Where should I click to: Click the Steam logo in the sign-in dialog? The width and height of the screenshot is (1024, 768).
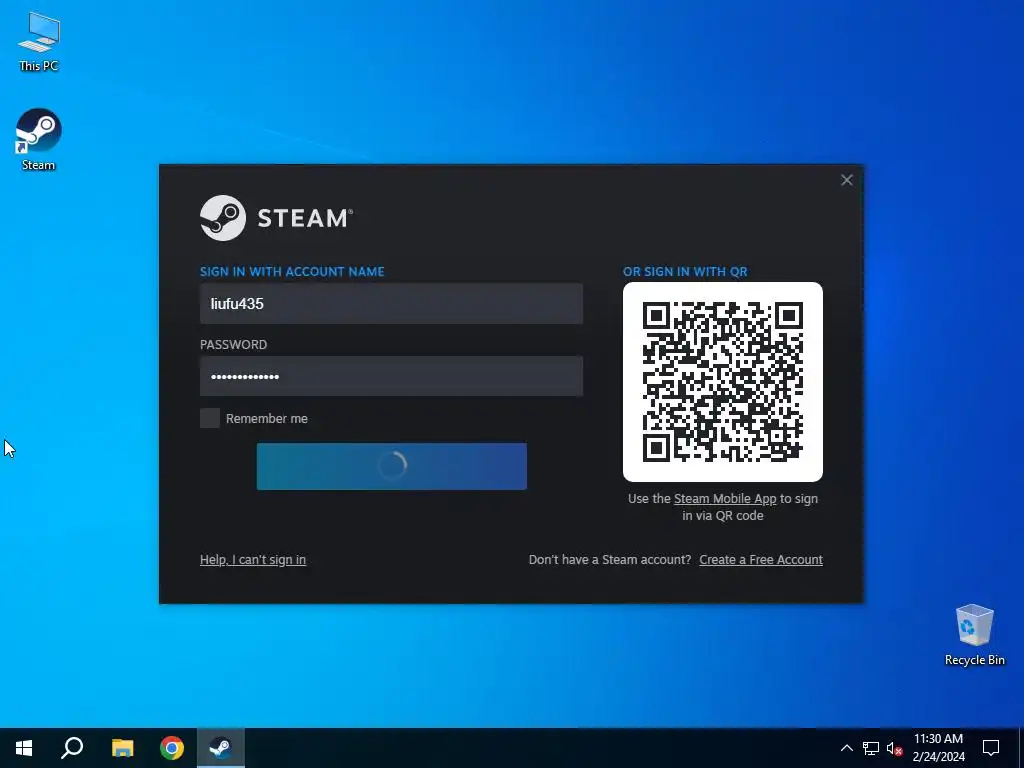coord(276,217)
